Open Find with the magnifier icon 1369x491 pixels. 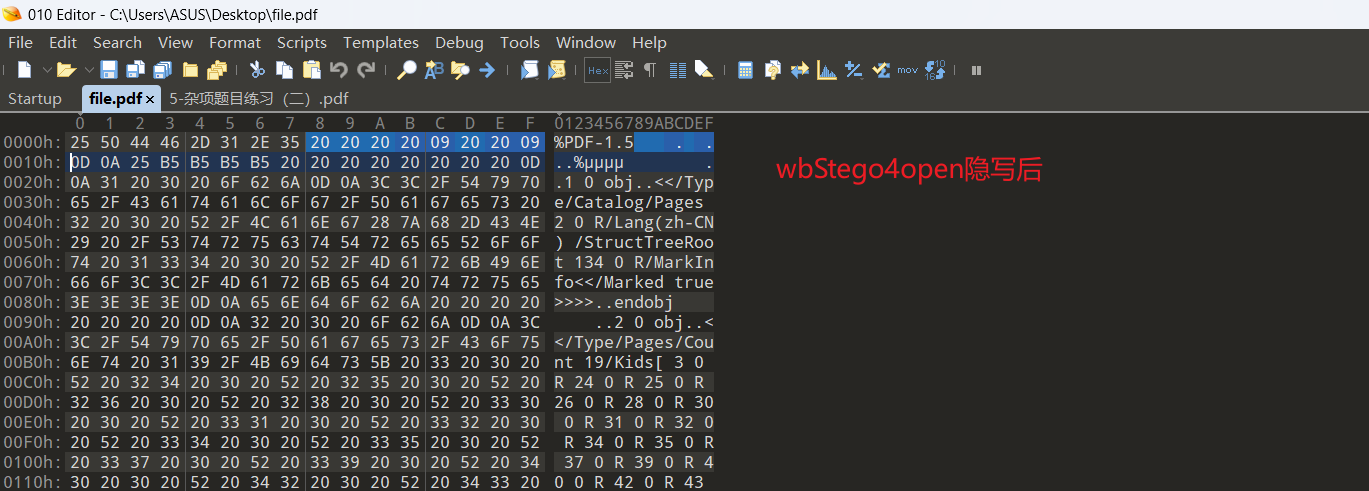point(407,70)
